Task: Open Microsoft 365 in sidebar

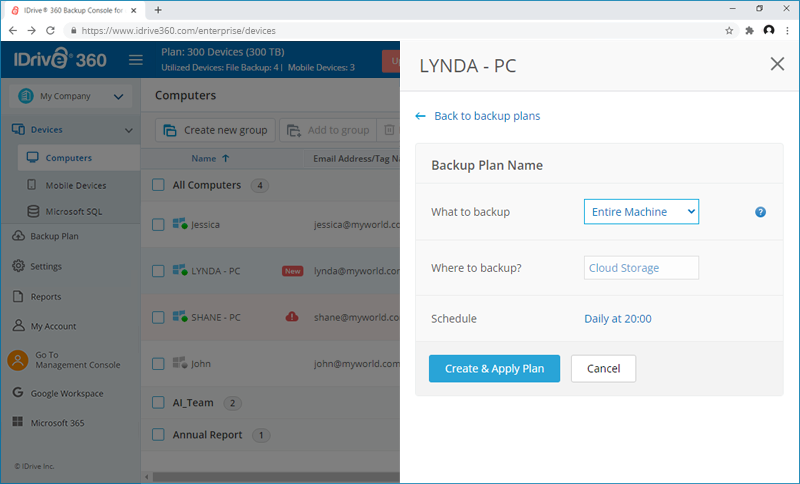Action: 57,423
